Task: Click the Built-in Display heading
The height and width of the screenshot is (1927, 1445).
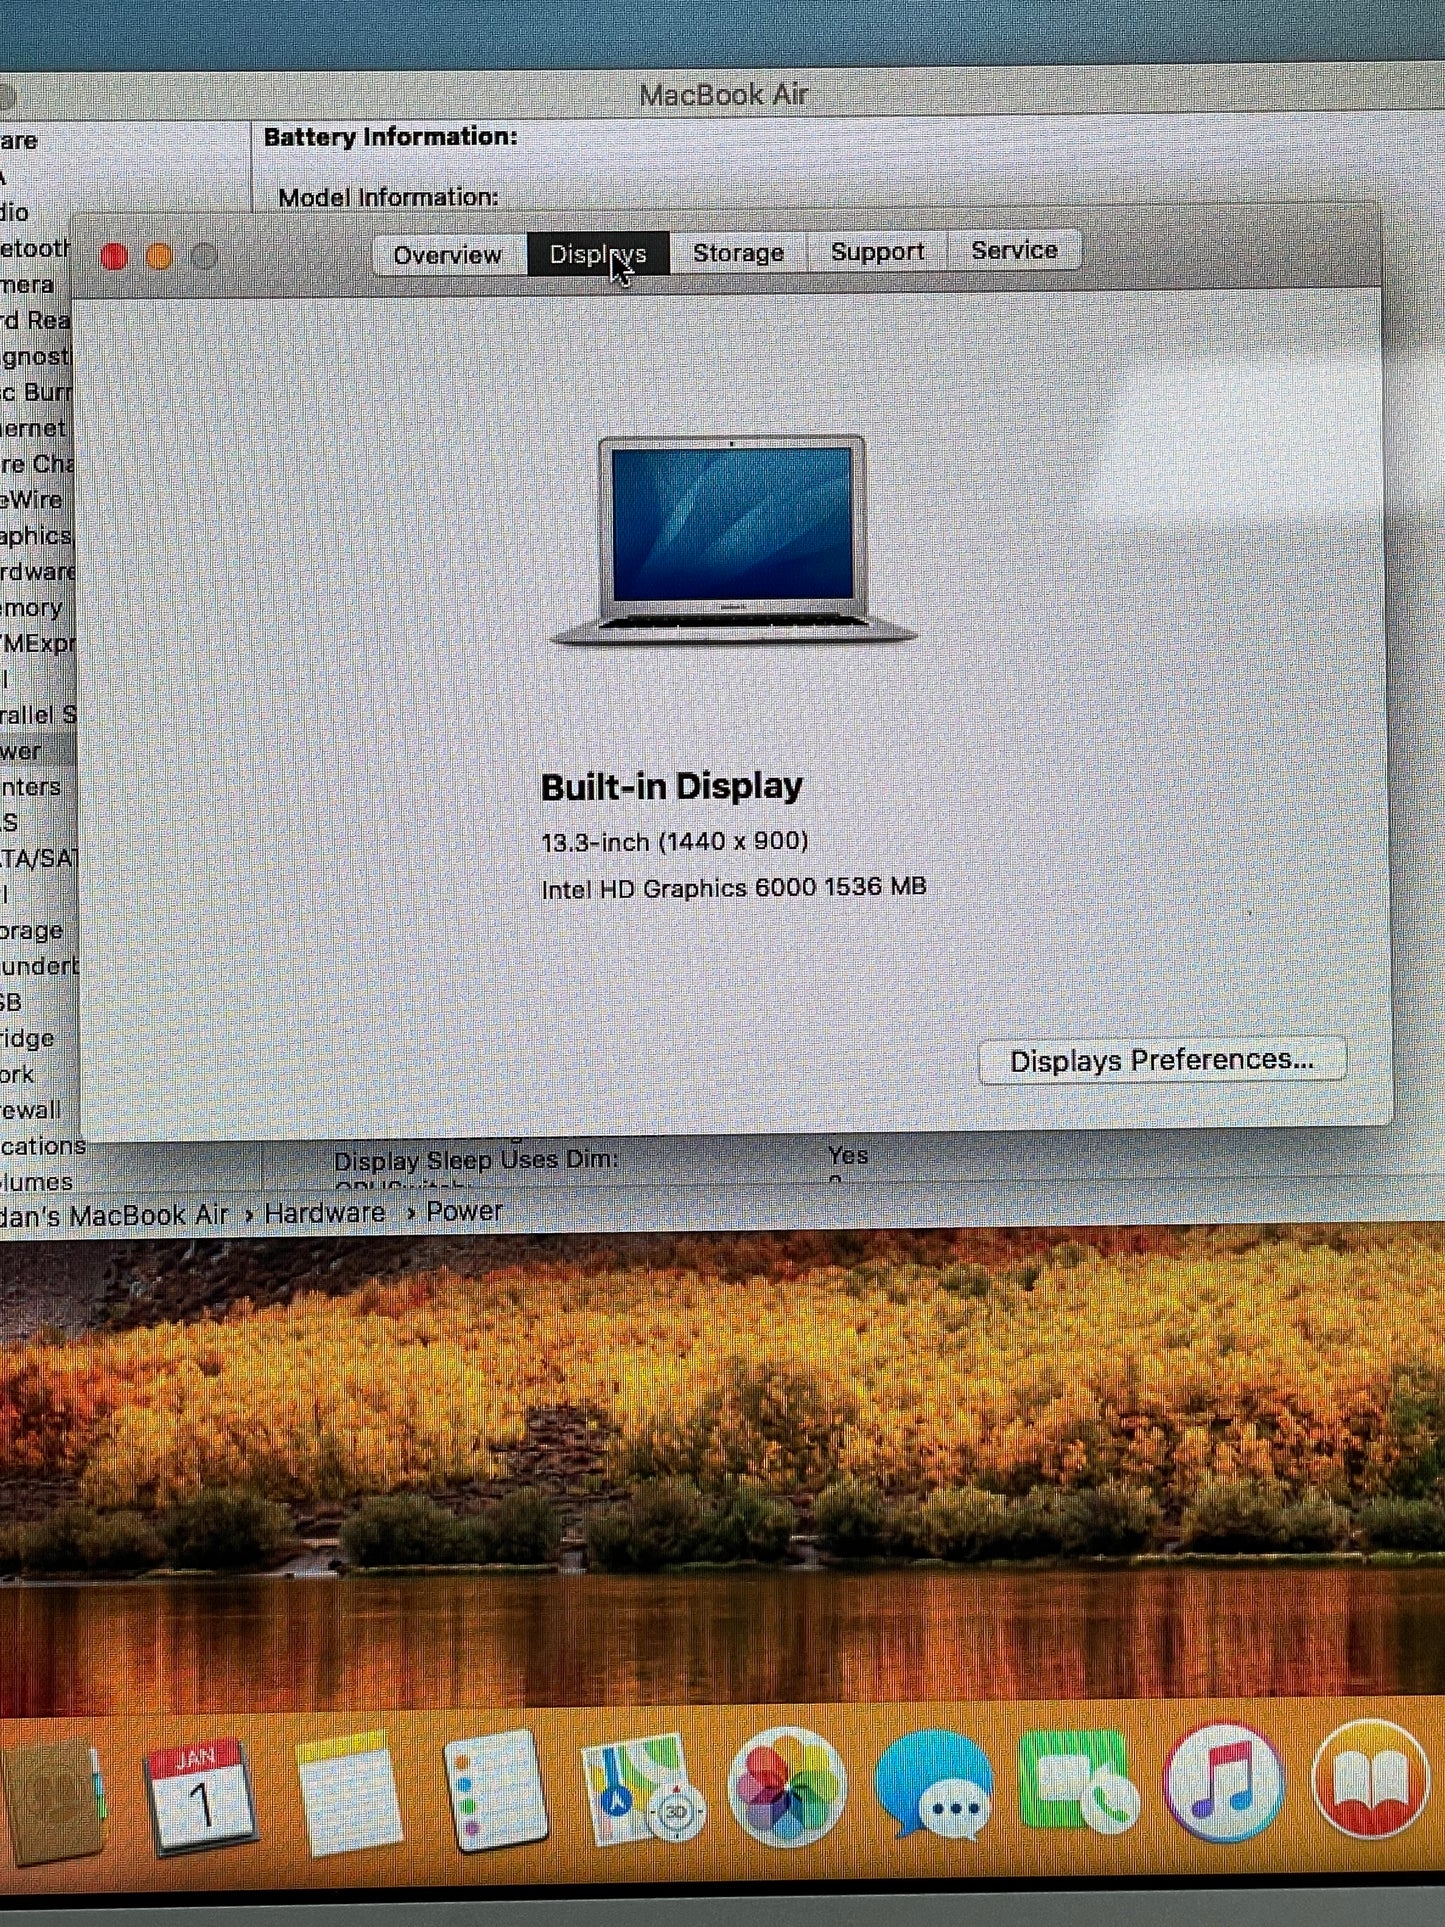Action: point(672,786)
